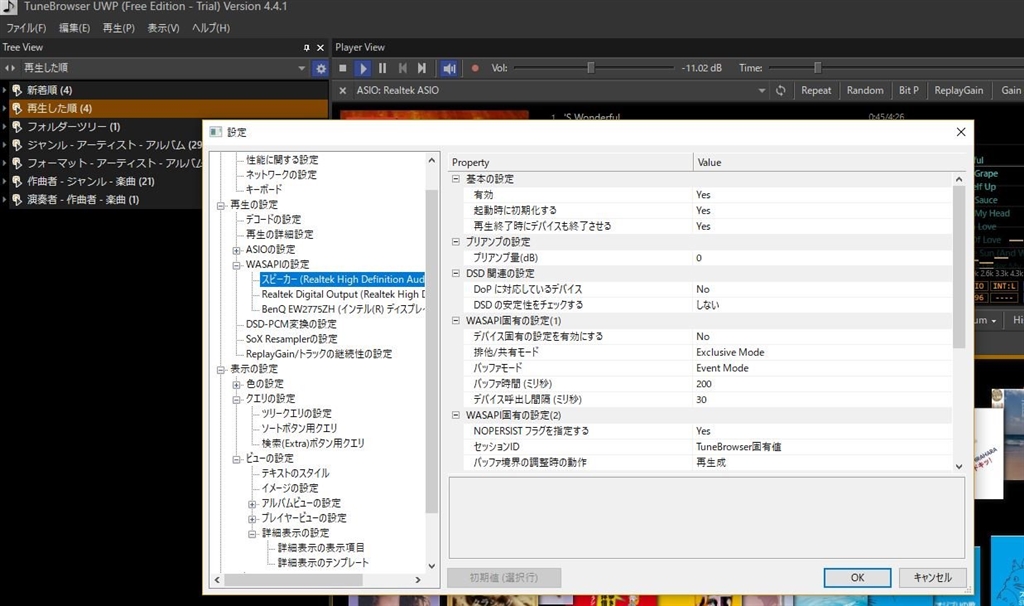Viewport: 1024px width, 606px height.
Task: Click the Stop playback button
Action: 343,68
